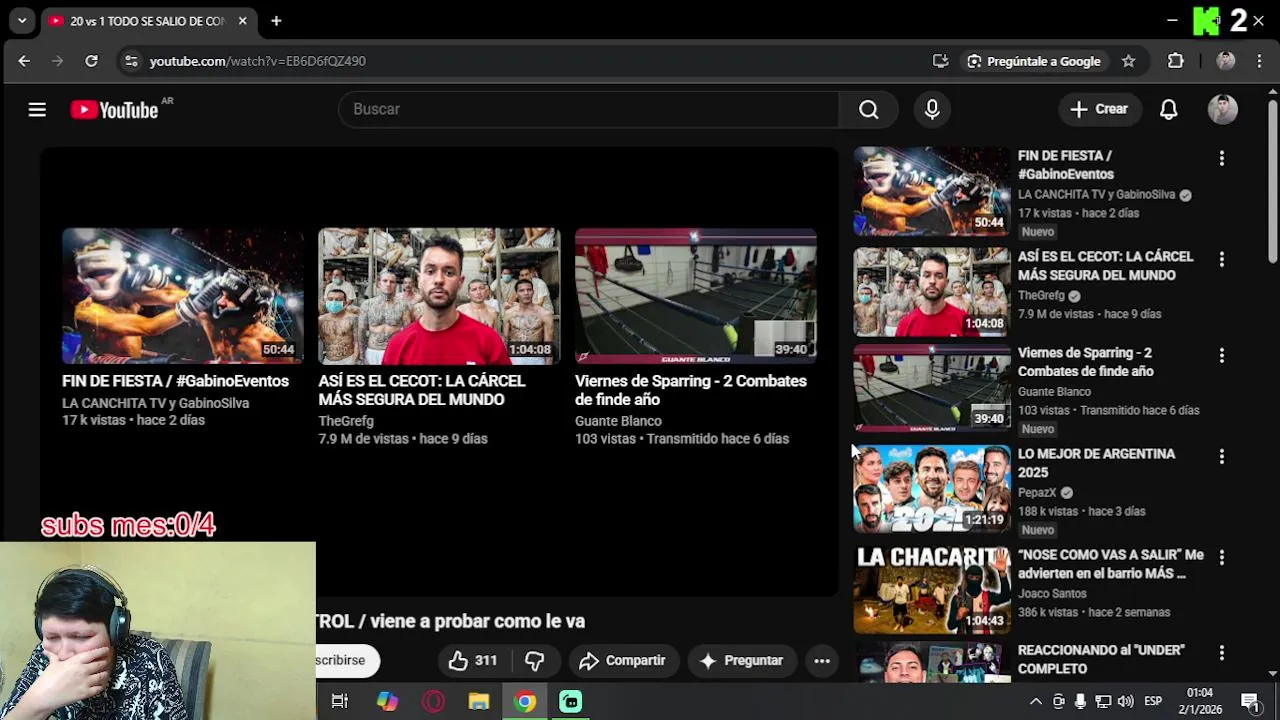This screenshot has width=1280, height=720.
Task: Click the Preguntar button
Action: [741, 660]
